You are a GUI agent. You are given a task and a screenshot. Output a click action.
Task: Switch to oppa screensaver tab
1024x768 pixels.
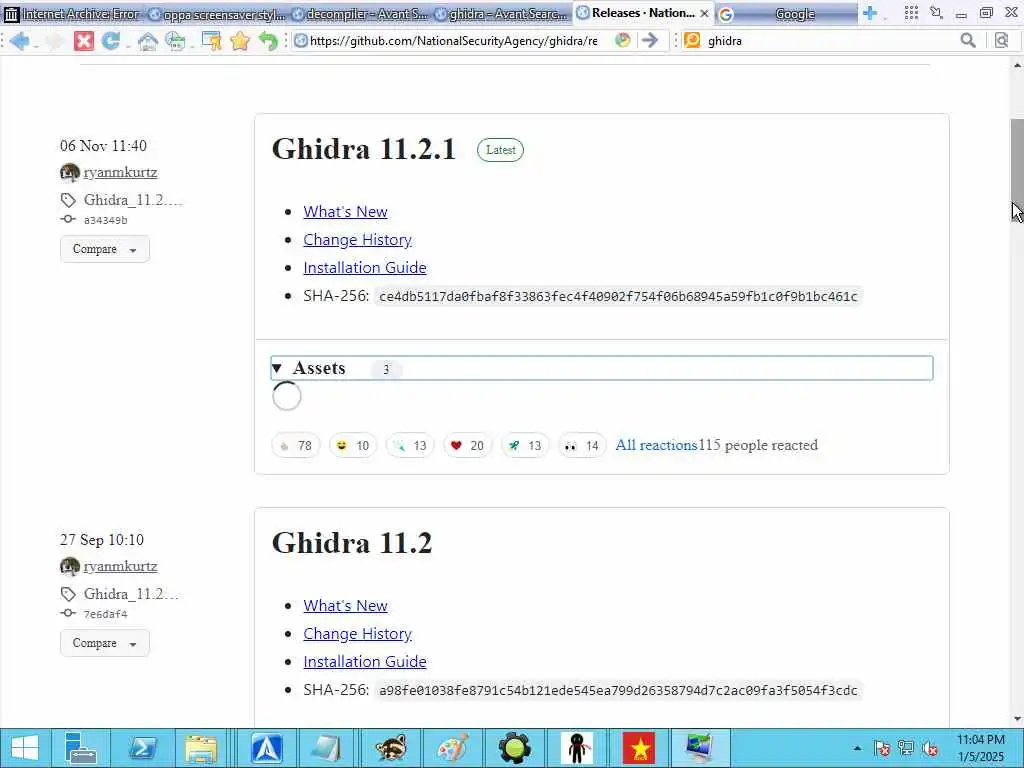tap(217, 13)
